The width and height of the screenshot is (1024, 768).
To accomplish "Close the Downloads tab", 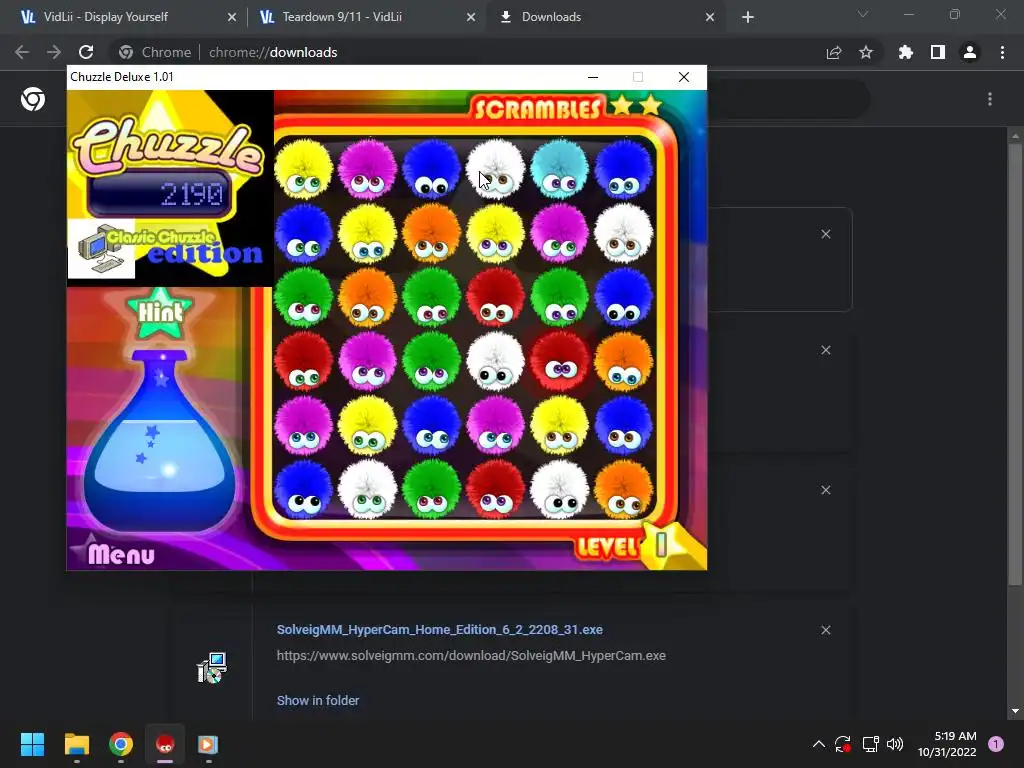I will (x=710, y=17).
